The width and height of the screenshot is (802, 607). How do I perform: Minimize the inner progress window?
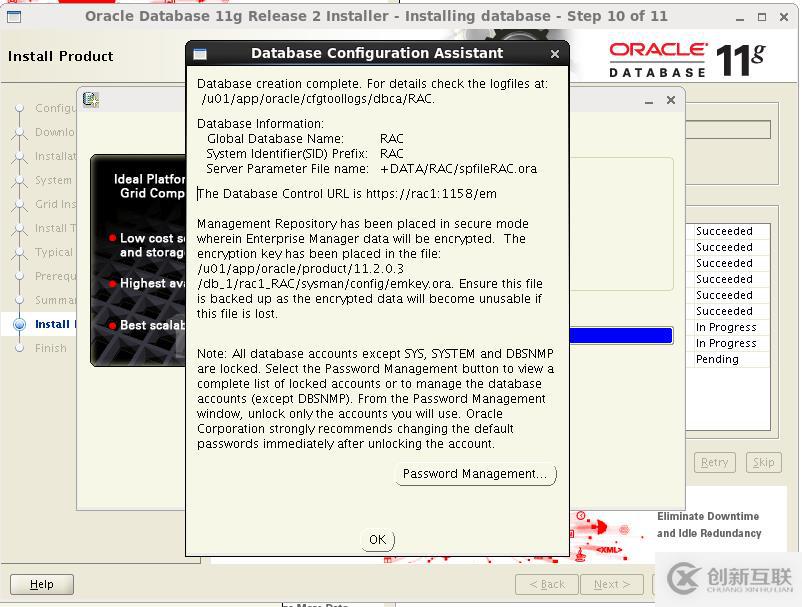(x=649, y=101)
